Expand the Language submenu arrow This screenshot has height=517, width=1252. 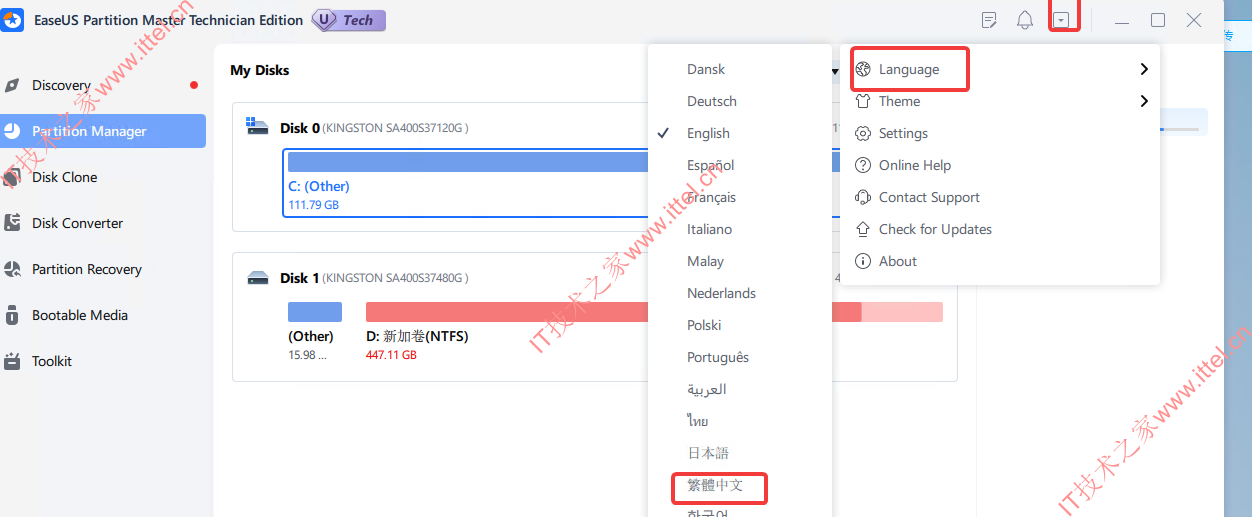(x=1144, y=69)
